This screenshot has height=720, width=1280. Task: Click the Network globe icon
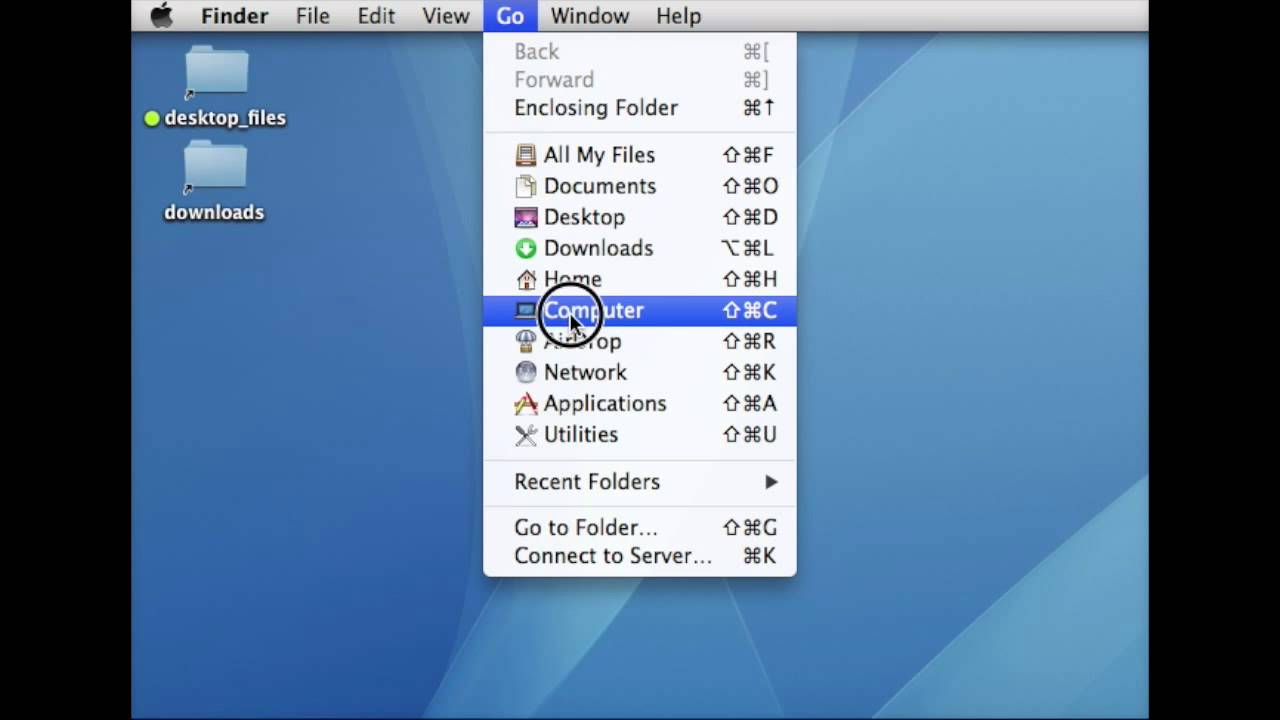pyautogui.click(x=526, y=372)
